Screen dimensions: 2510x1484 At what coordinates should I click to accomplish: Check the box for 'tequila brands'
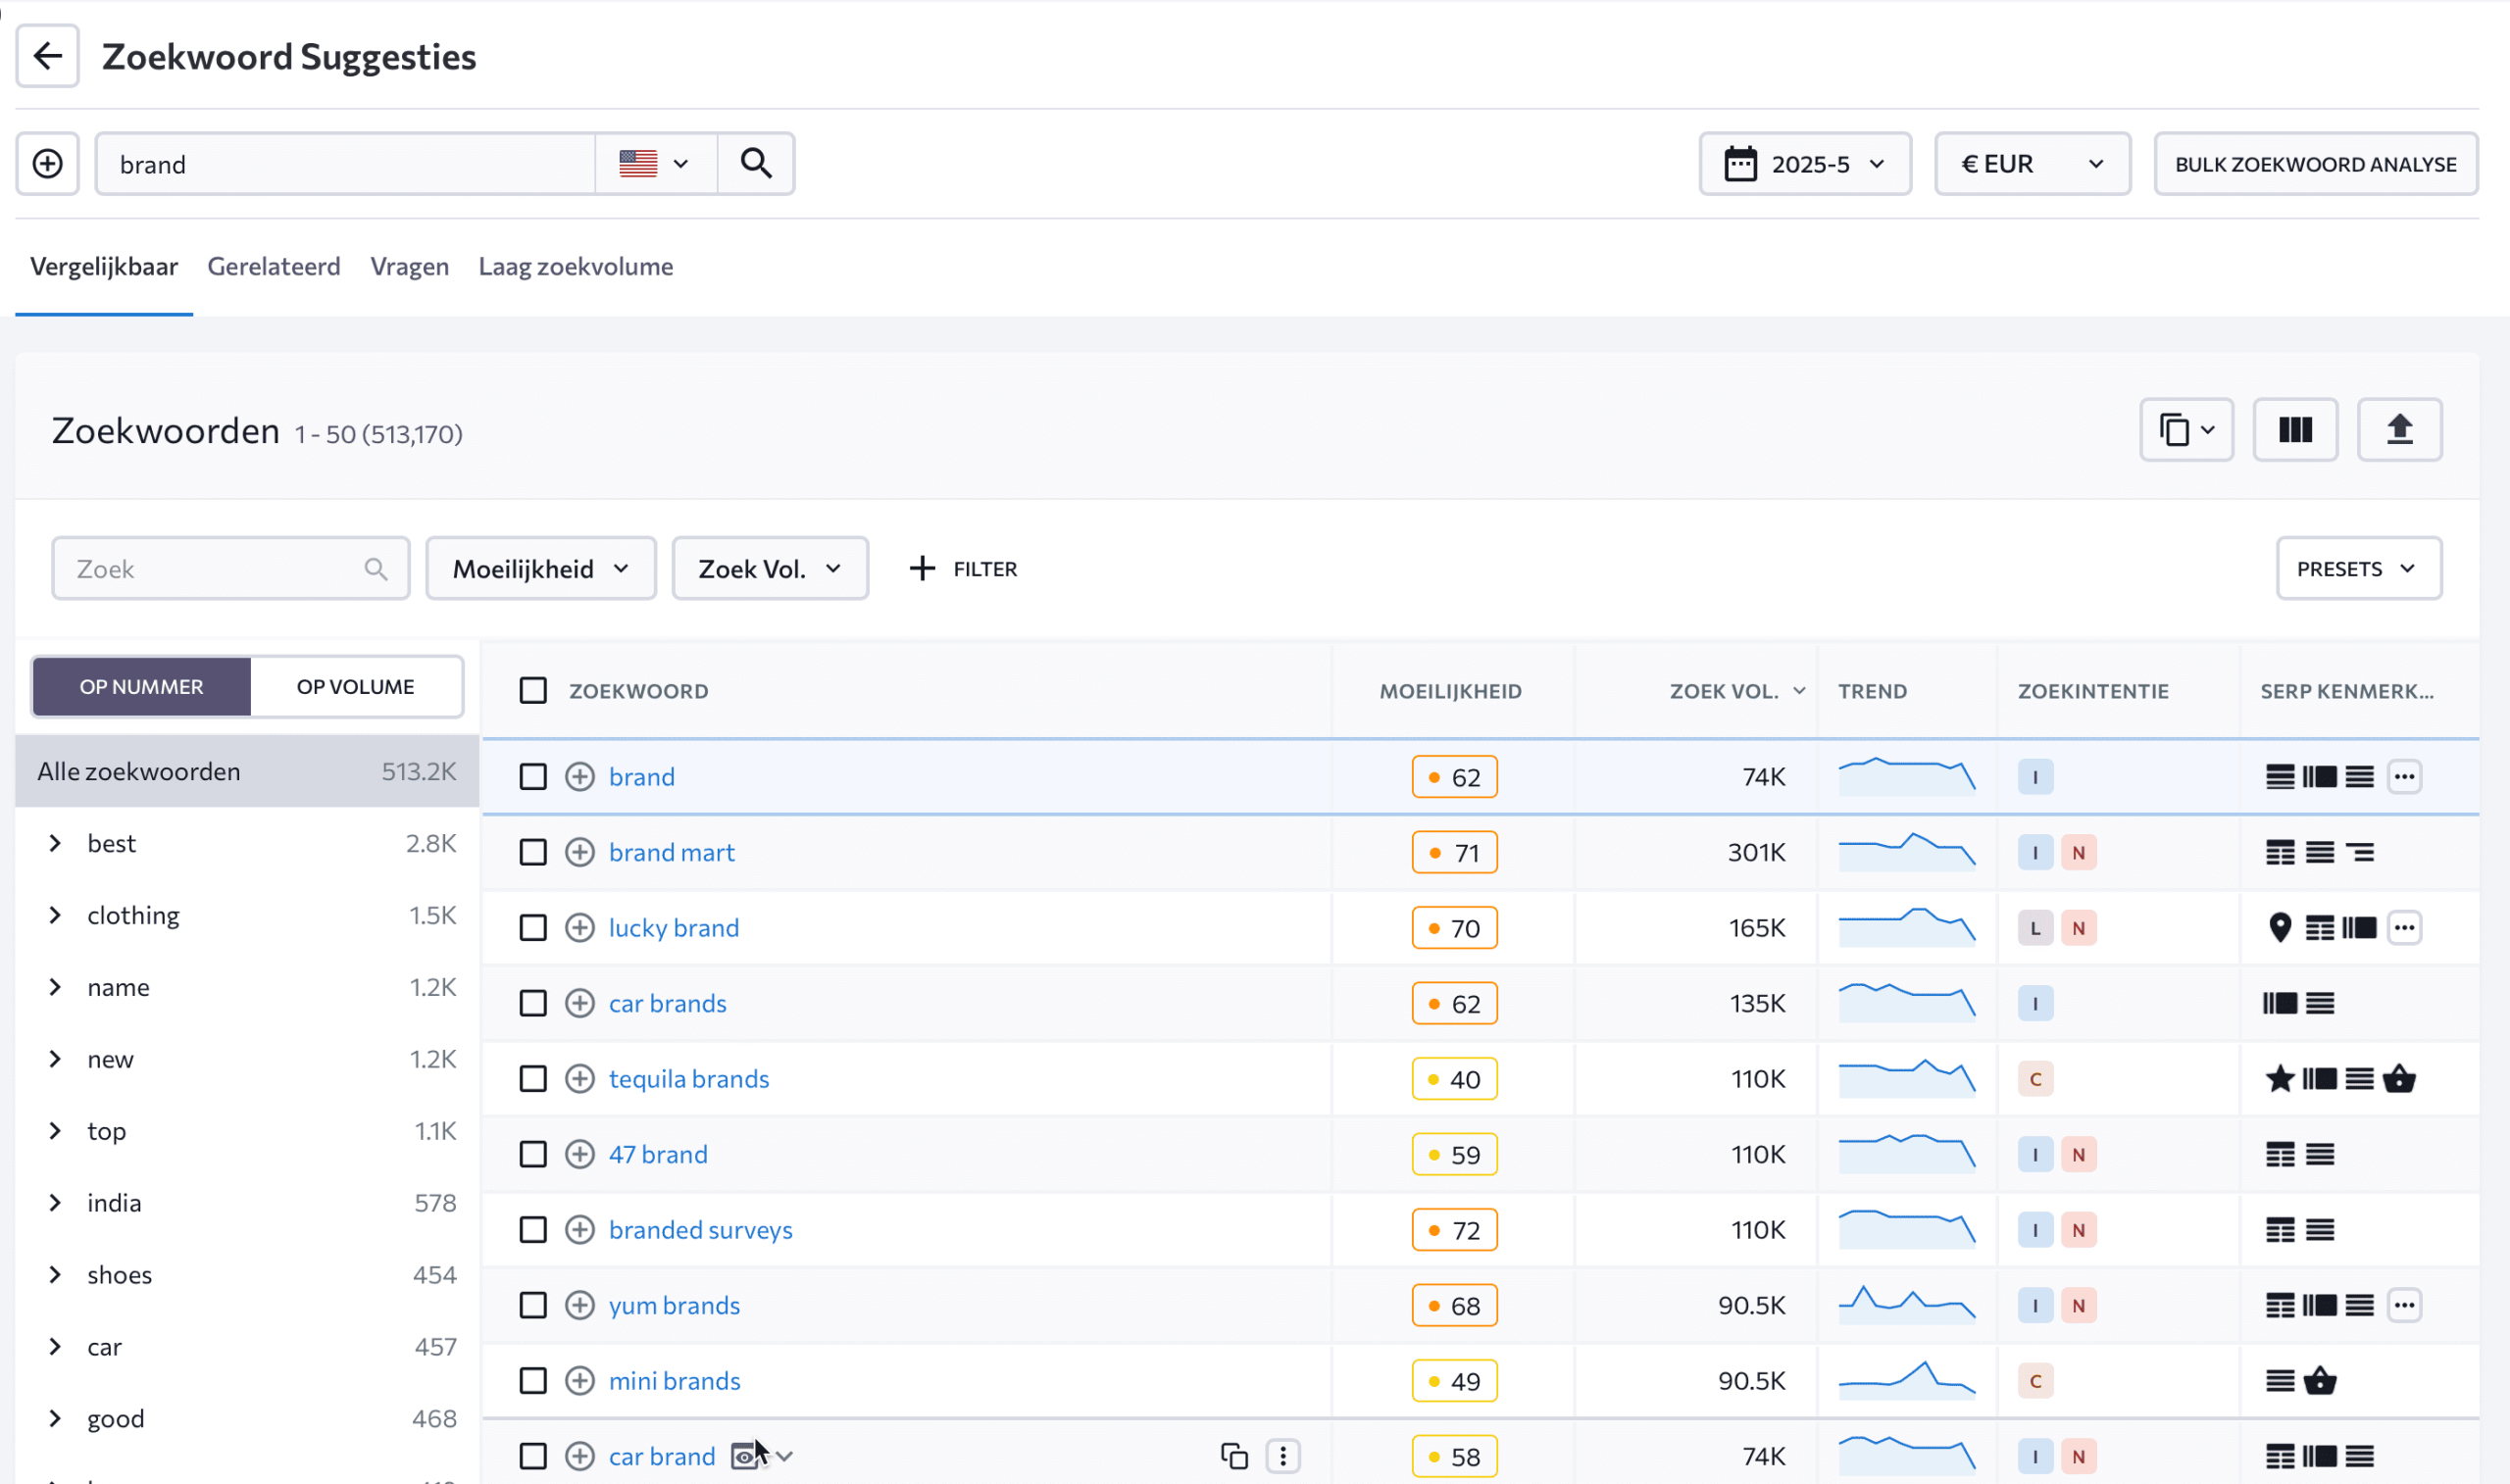click(533, 1079)
